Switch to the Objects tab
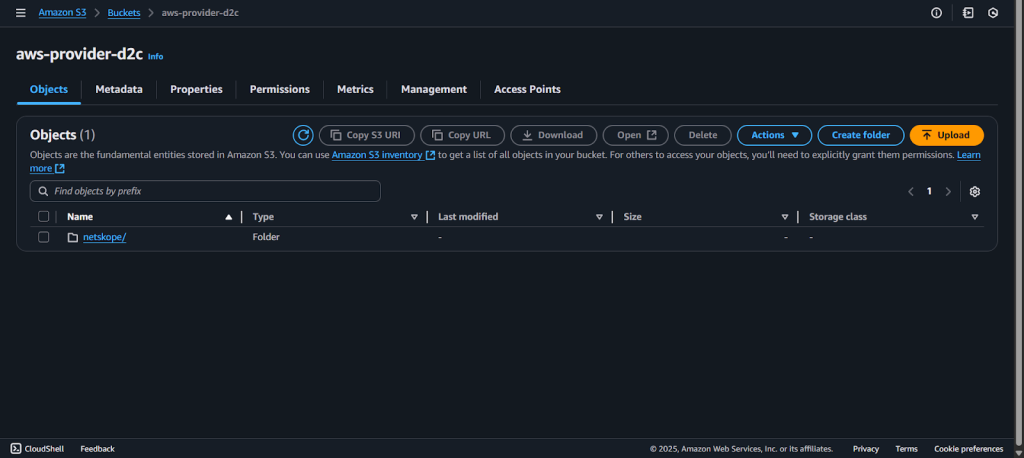The height and width of the screenshot is (458, 1024). (49, 90)
